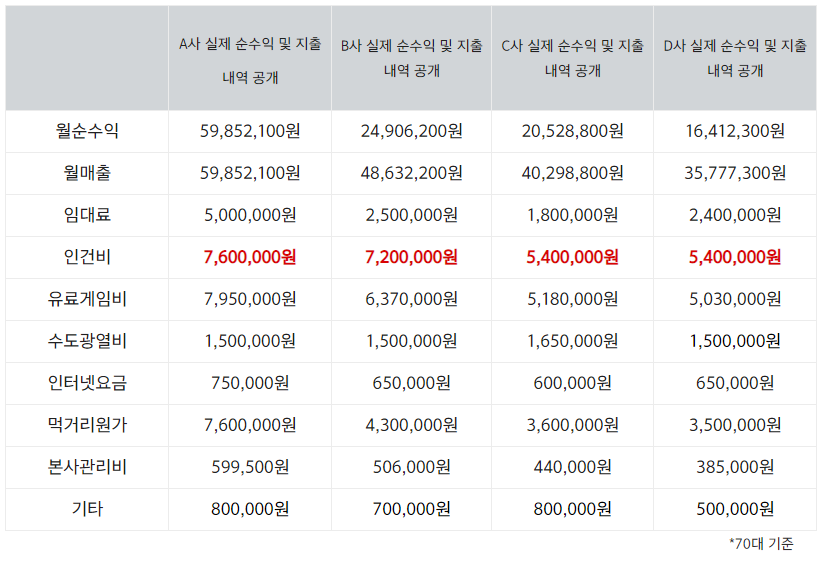Click the 수도광열비 row label

point(87,341)
